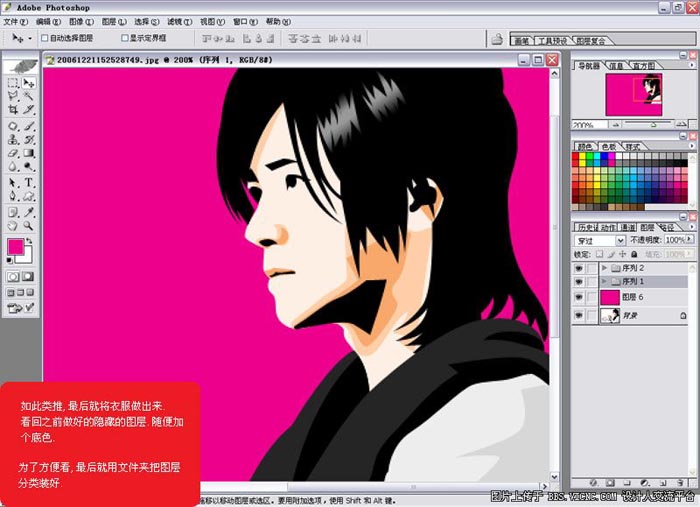Enable 显示定界框 checkbox
The width and height of the screenshot is (700, 507).
pyautogui.click(x=125, y=39)
